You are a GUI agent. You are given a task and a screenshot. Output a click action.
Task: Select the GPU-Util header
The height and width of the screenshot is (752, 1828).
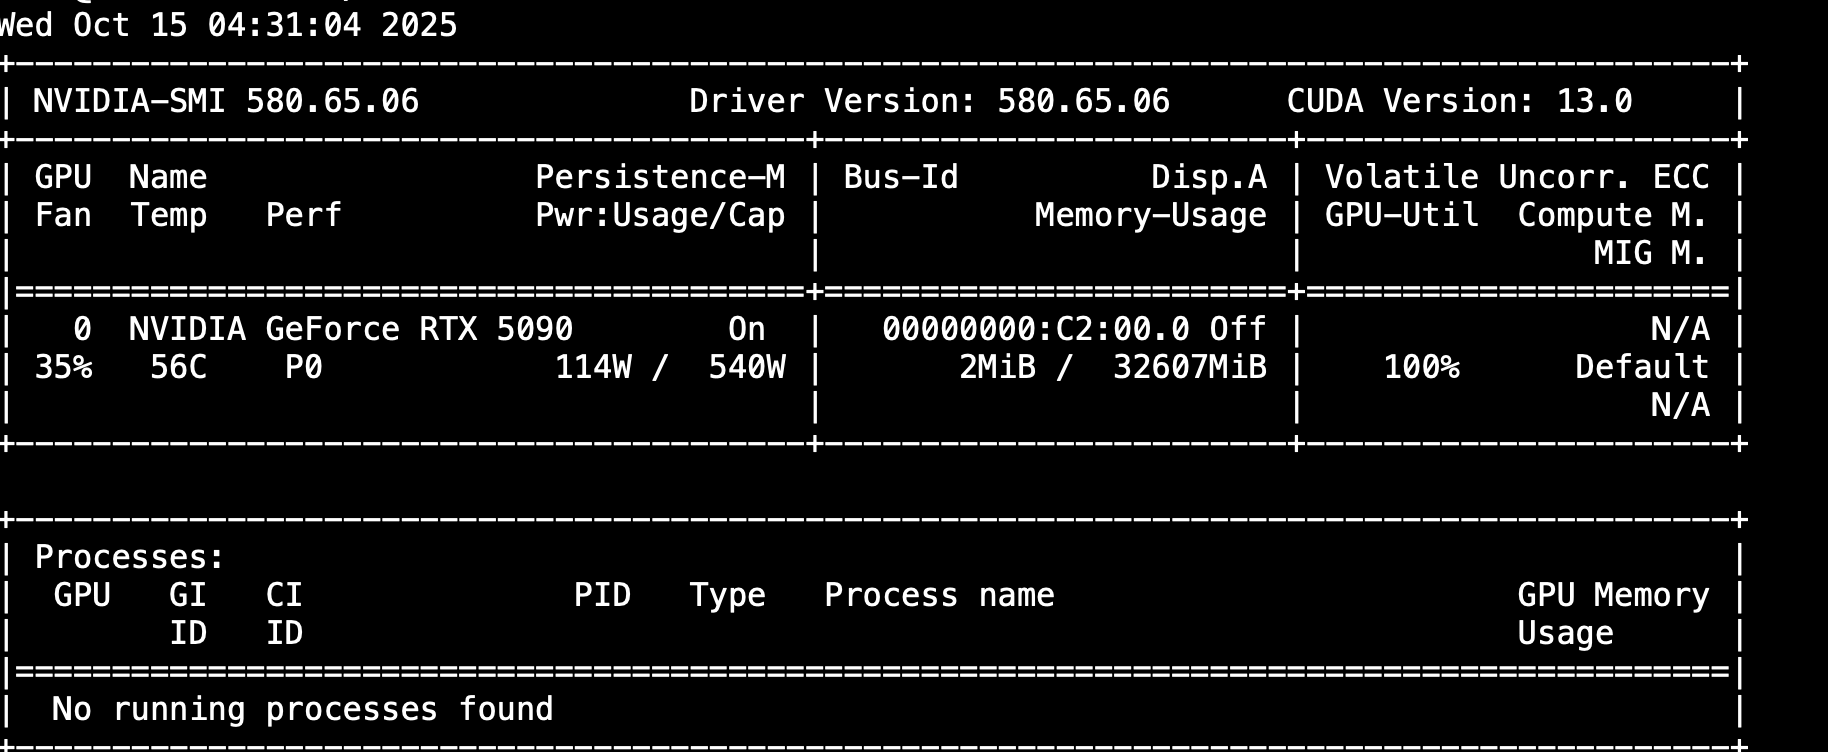click(1401, 215)
